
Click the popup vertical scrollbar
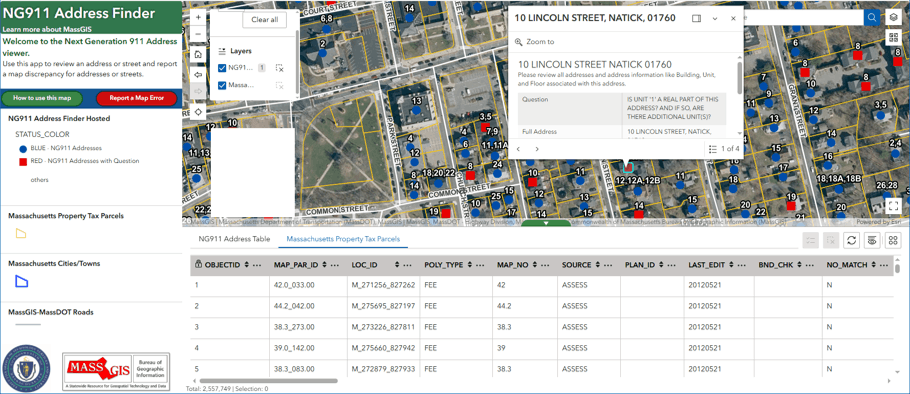pyautogui.click(x=739, y=78)
